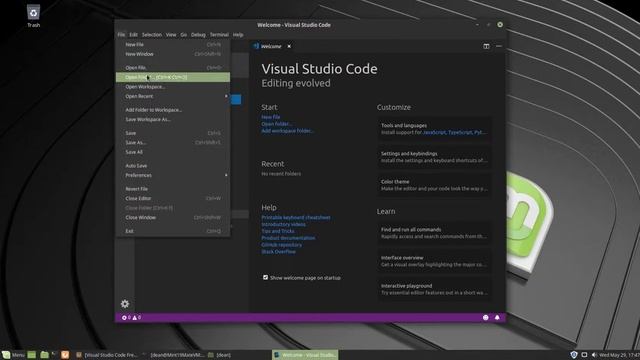Choose Revert File from File menu
This screenshot has width=640, height=360.
click(x=173, y=189)
